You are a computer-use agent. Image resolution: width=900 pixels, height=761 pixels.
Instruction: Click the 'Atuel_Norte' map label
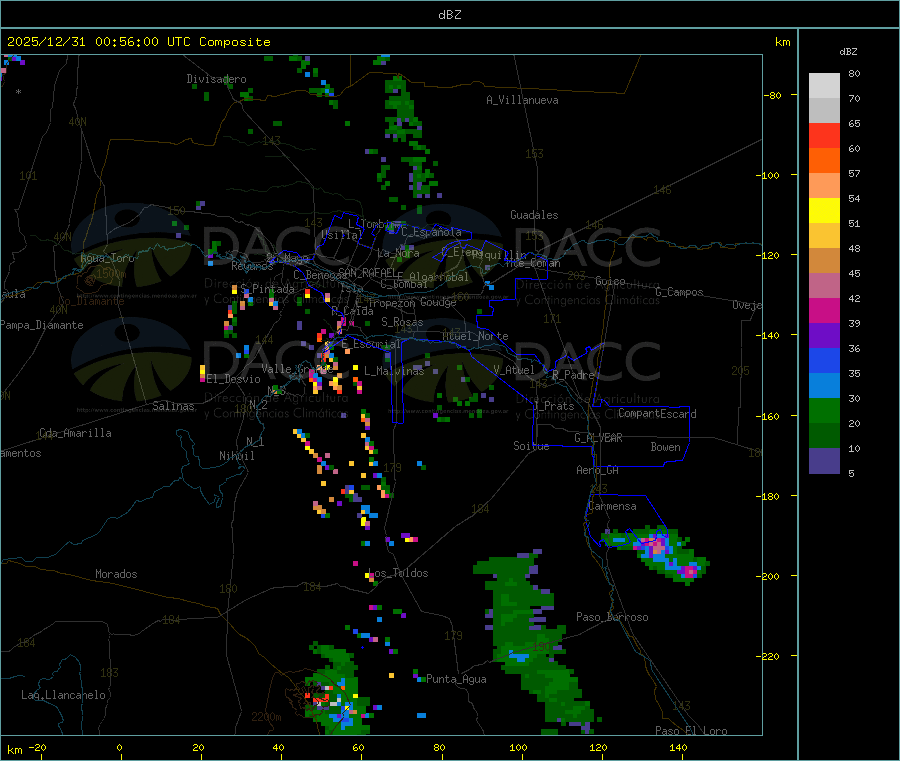[475, 336]
